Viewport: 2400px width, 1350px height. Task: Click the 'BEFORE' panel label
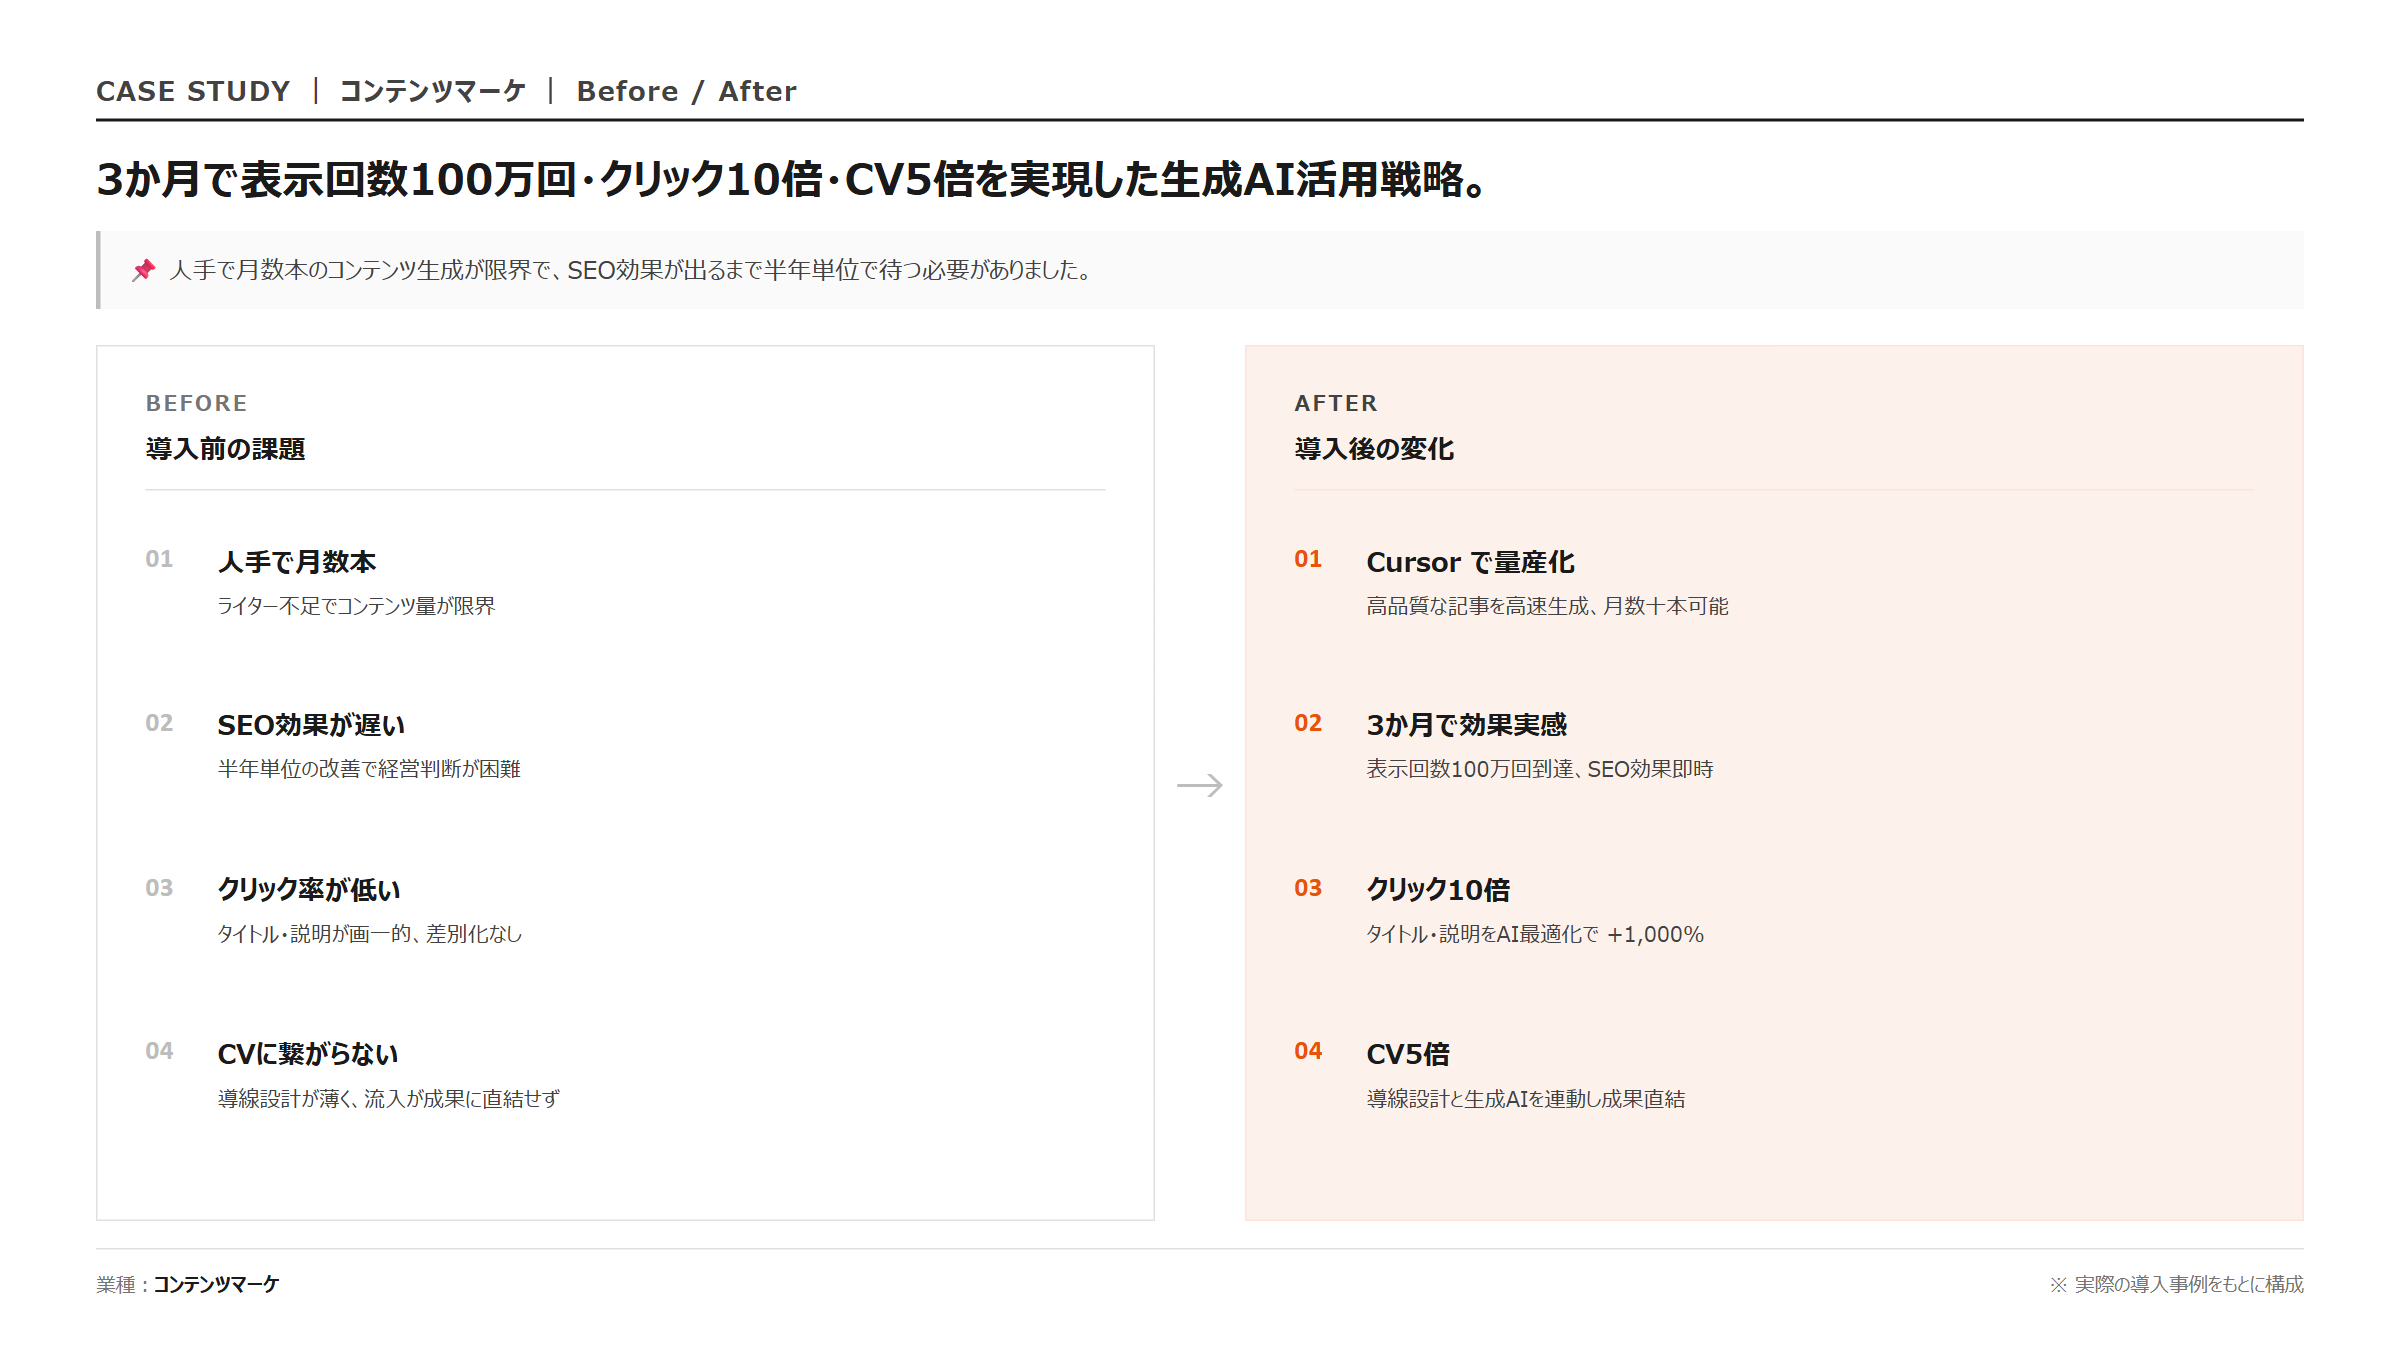(x=196, y=403)
